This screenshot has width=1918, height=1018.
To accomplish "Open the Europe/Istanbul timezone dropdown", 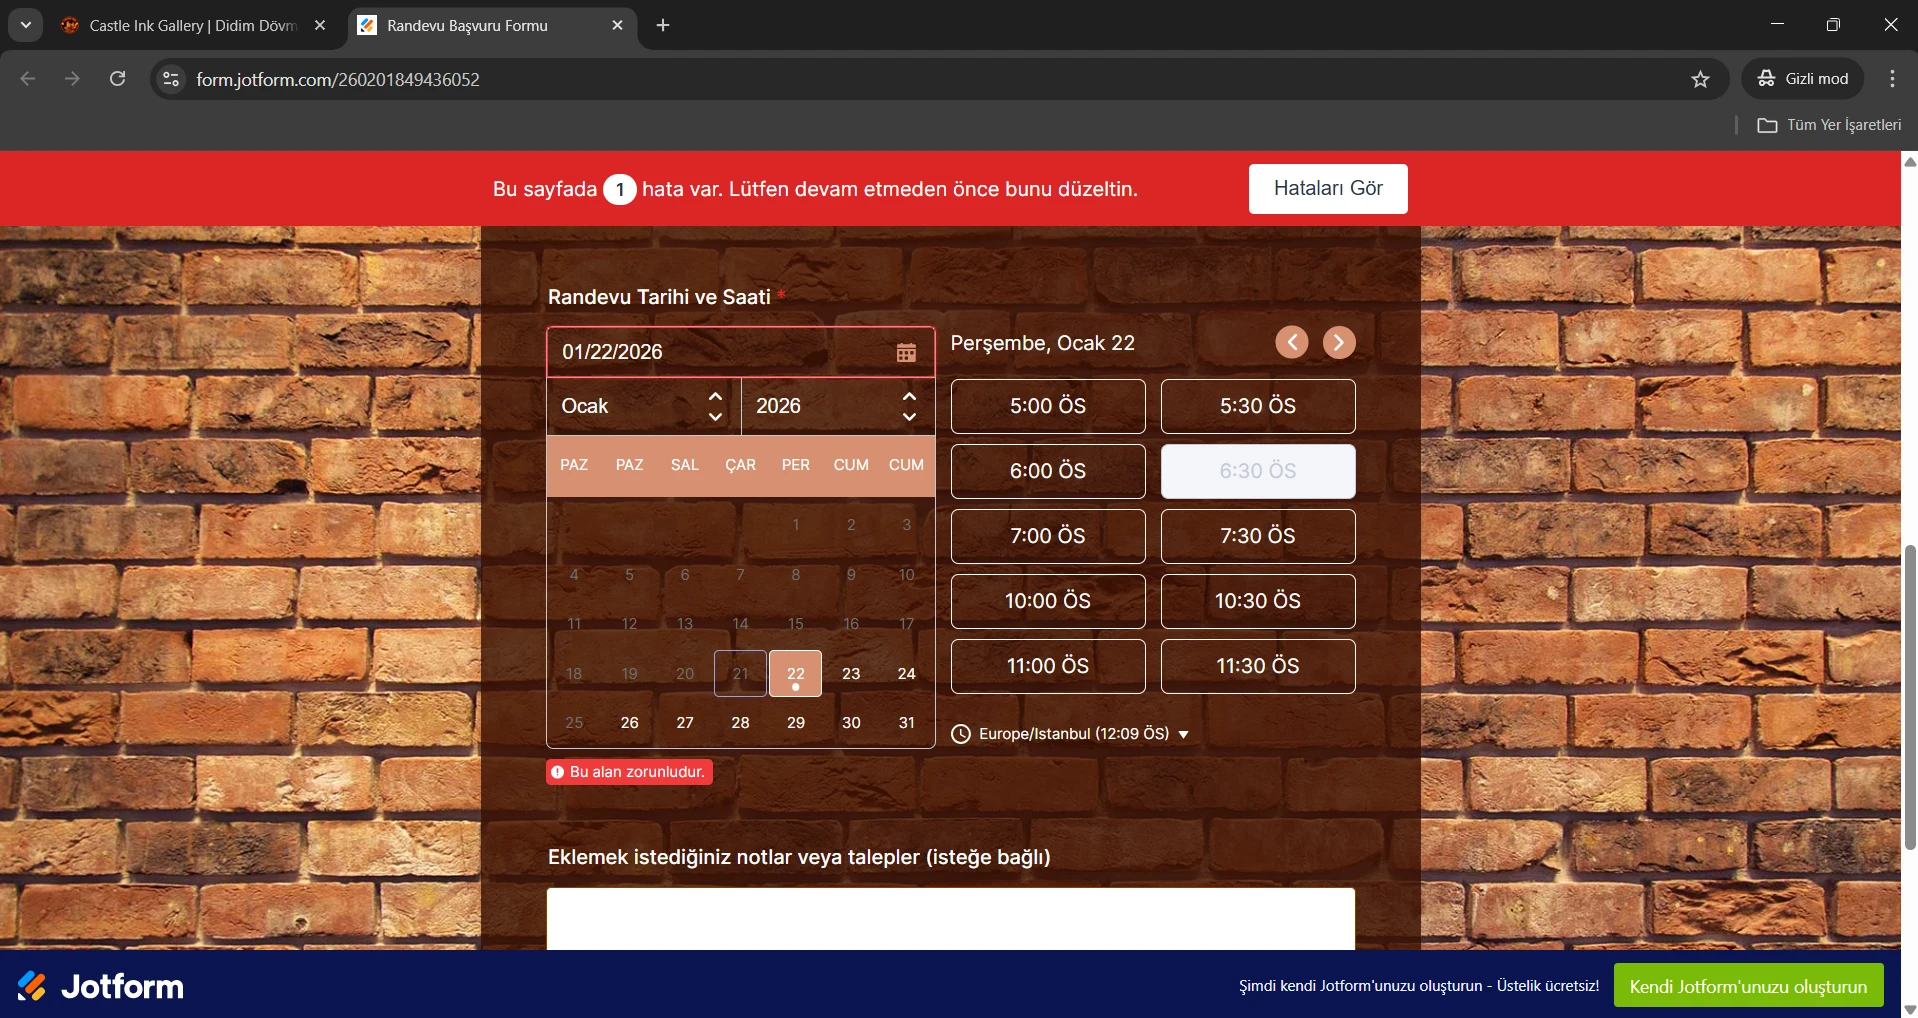I will 1181,734.
